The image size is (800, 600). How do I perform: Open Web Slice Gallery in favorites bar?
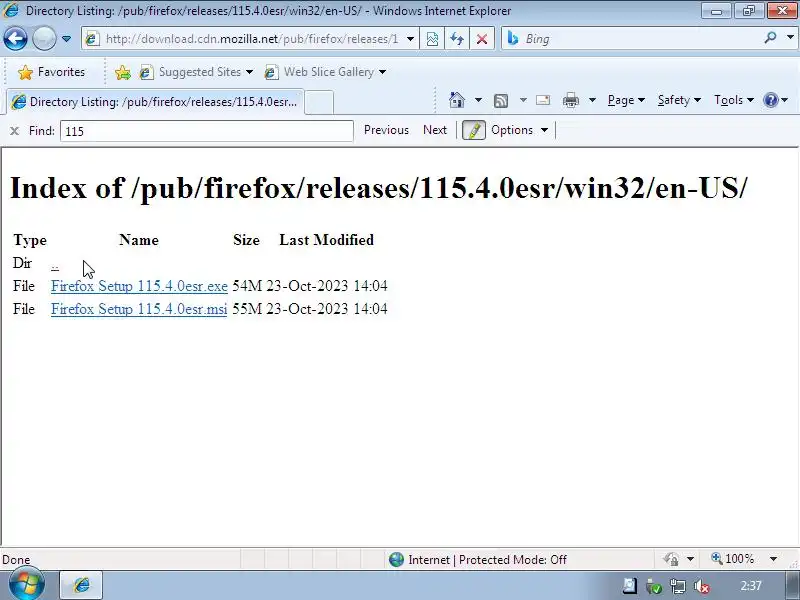click(319, 72)
